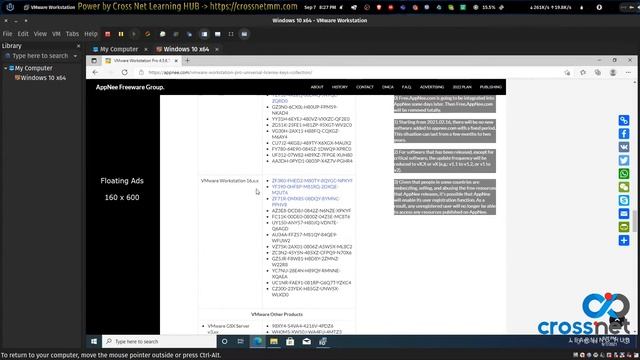Click the browser back arrow
This screenshot has width=640, height=360.
point(95,72)
